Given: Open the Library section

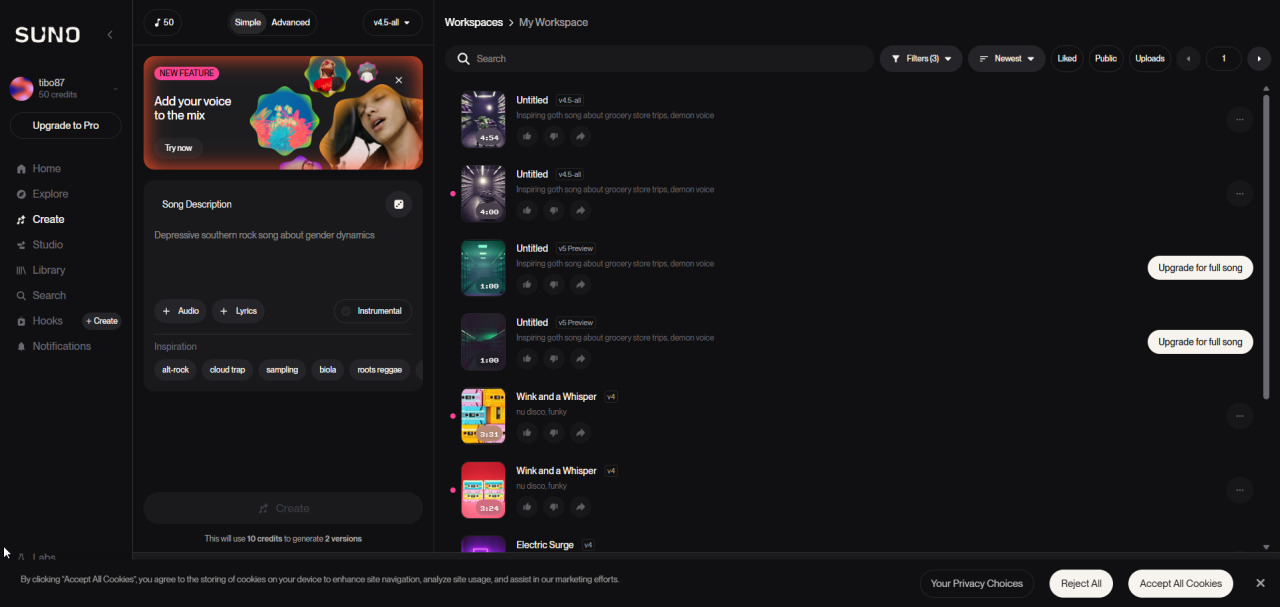Looking at the screenshot, I should (48, 270).
